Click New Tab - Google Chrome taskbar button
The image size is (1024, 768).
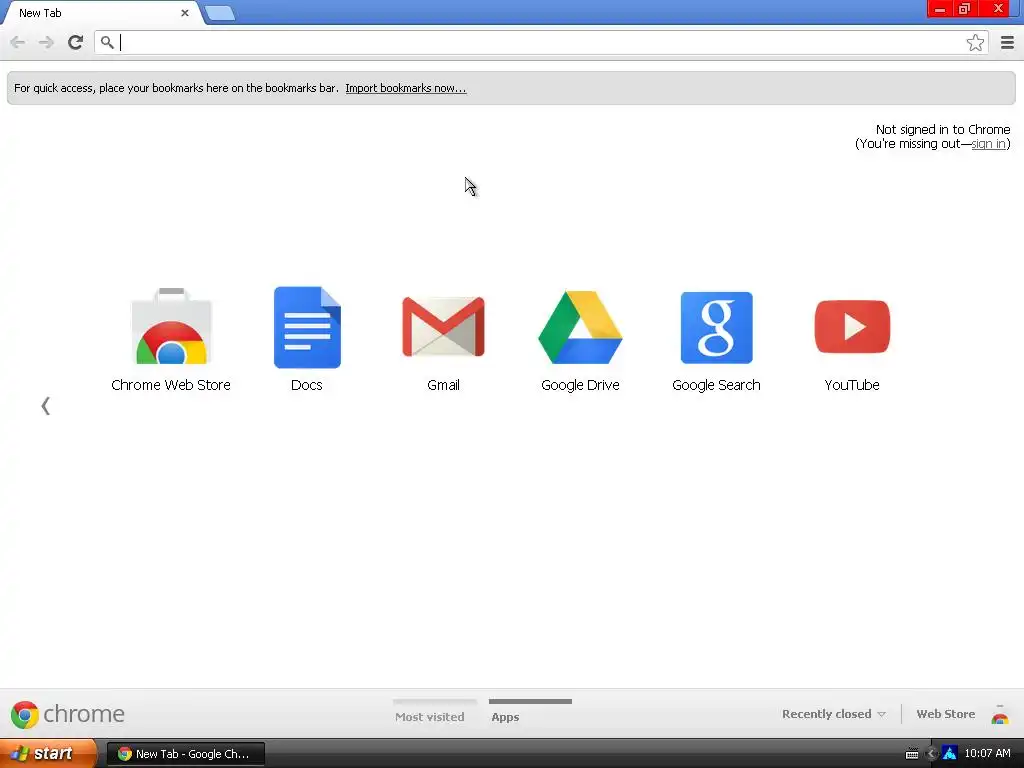[x=185, y=754]
